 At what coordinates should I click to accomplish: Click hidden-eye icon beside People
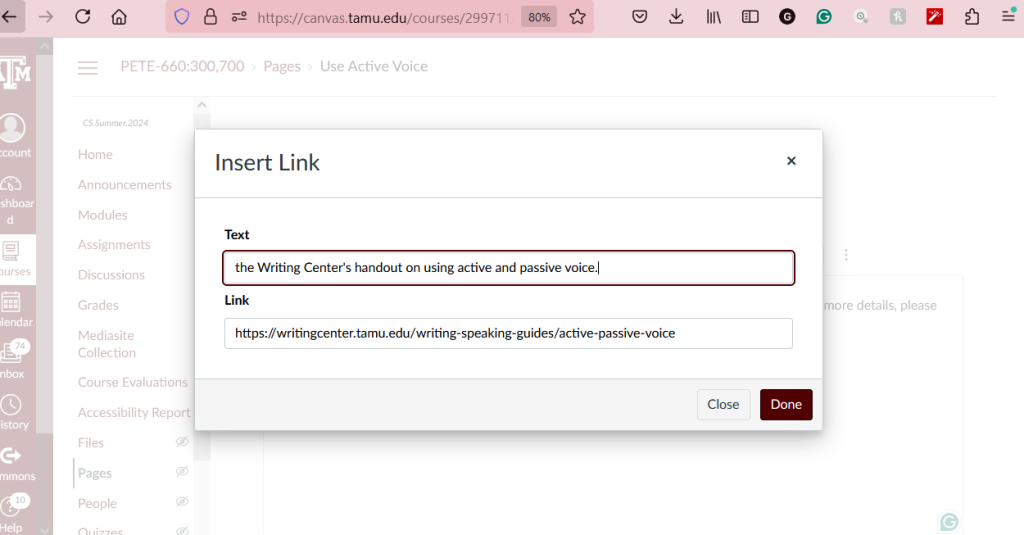click(182, 501)
